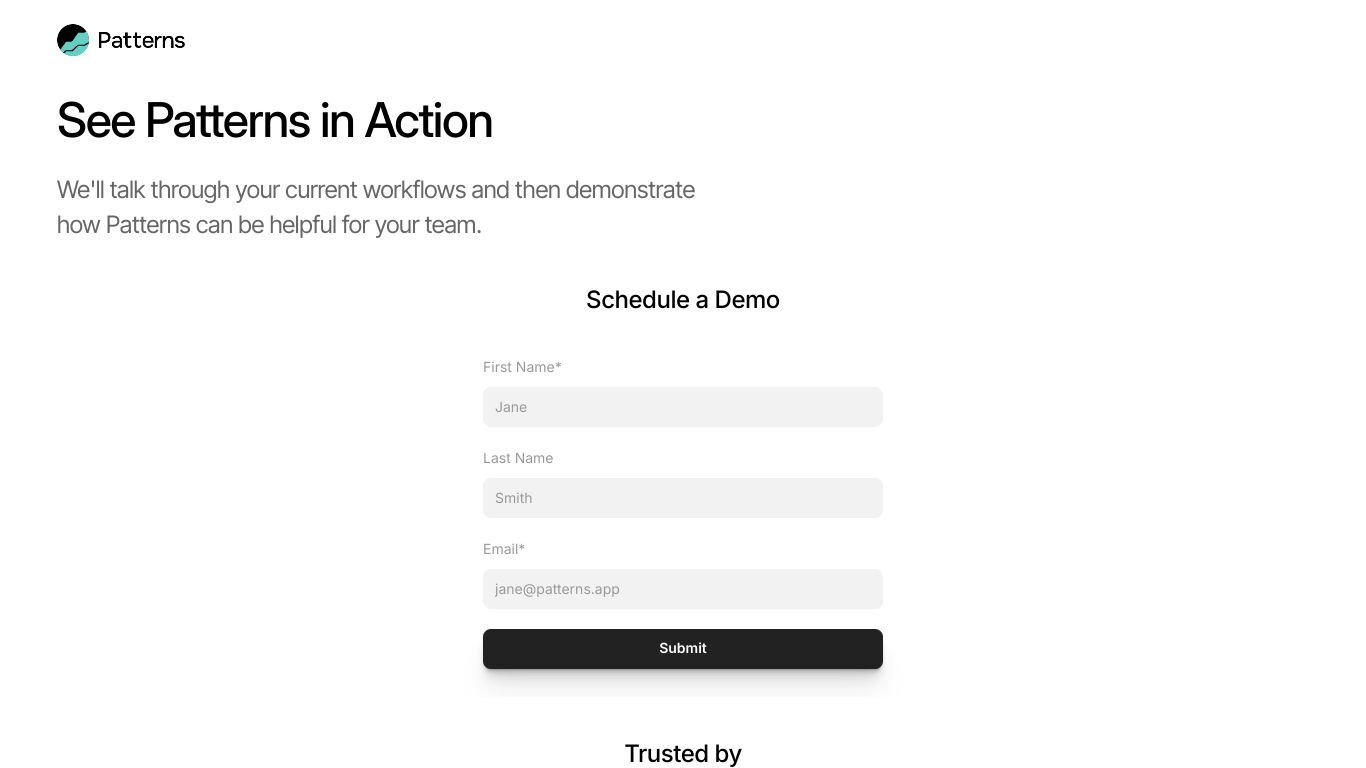Click the required asterisk after Email

click(x=522, y=548)
